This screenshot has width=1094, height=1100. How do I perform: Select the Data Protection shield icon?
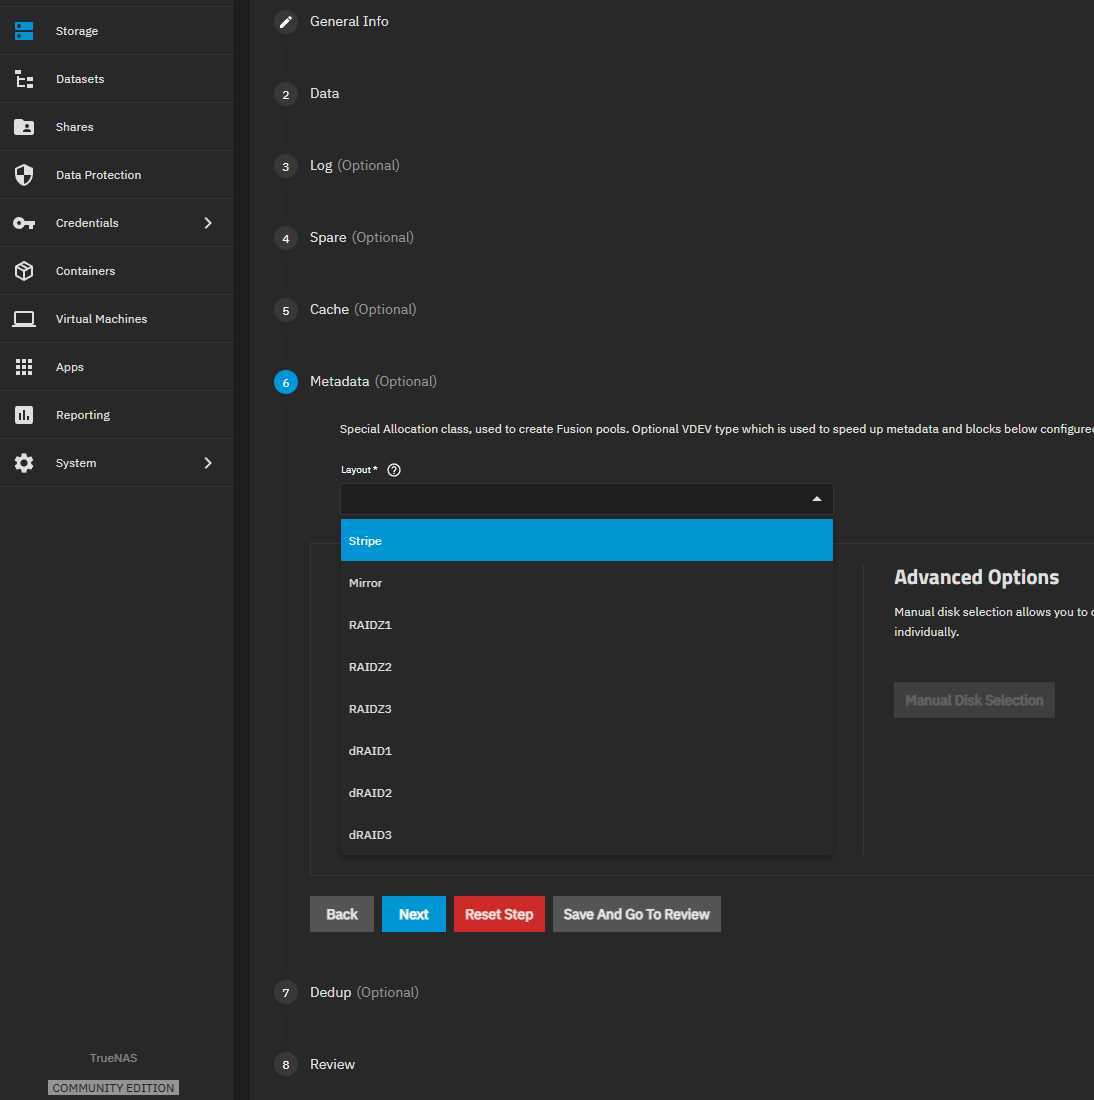[24, 175]
